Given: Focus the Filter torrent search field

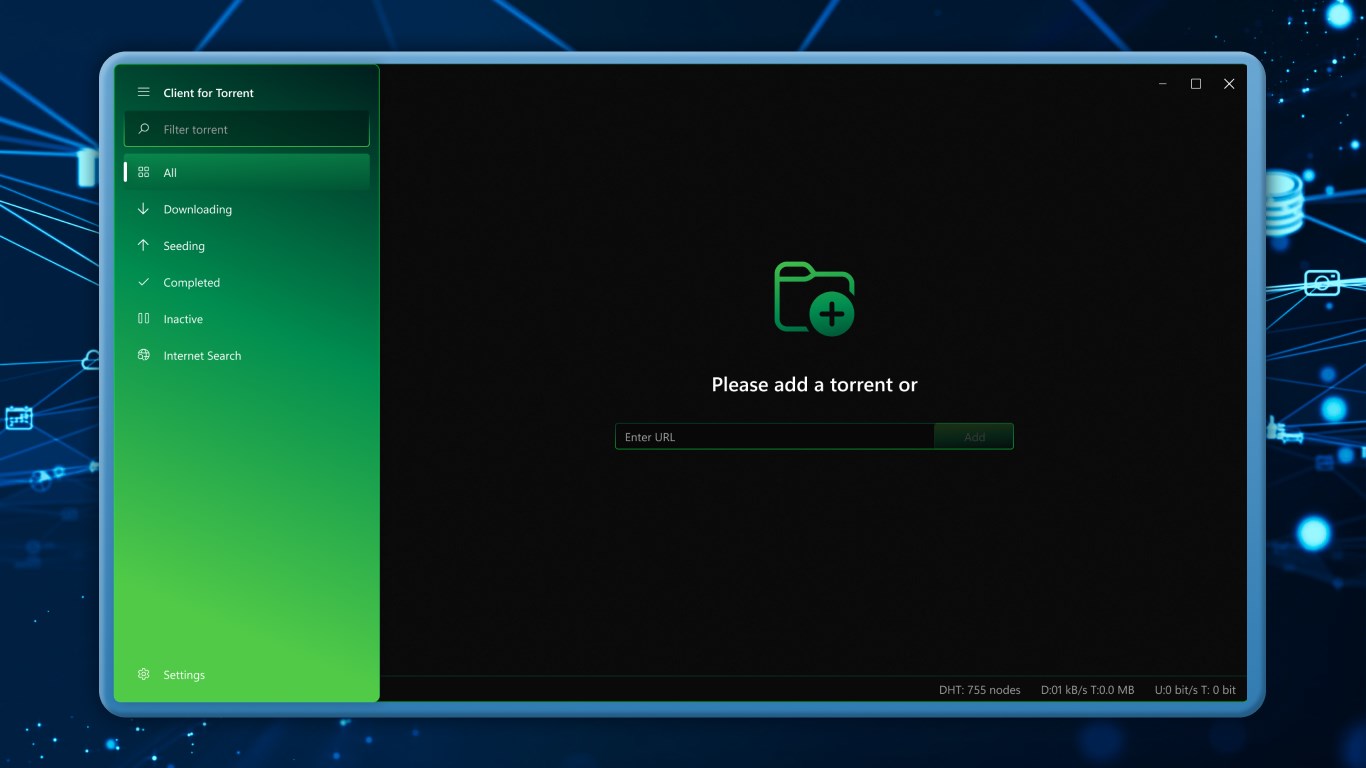Looking at the screenshot, I should tap(247, 129).
